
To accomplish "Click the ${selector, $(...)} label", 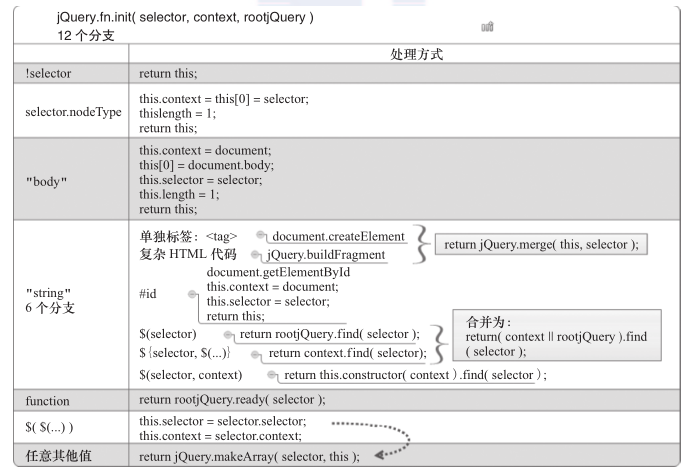I will [184, 353].
